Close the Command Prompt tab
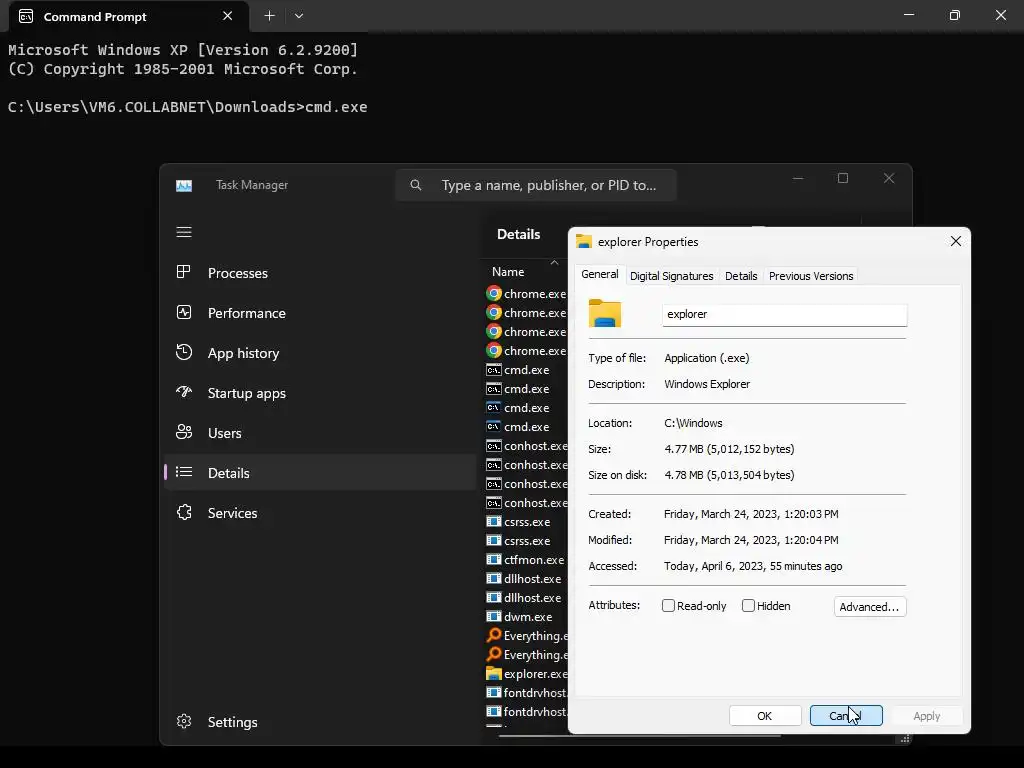The height and width of the screenshot is (768, 1024). [x=227, y=16]
